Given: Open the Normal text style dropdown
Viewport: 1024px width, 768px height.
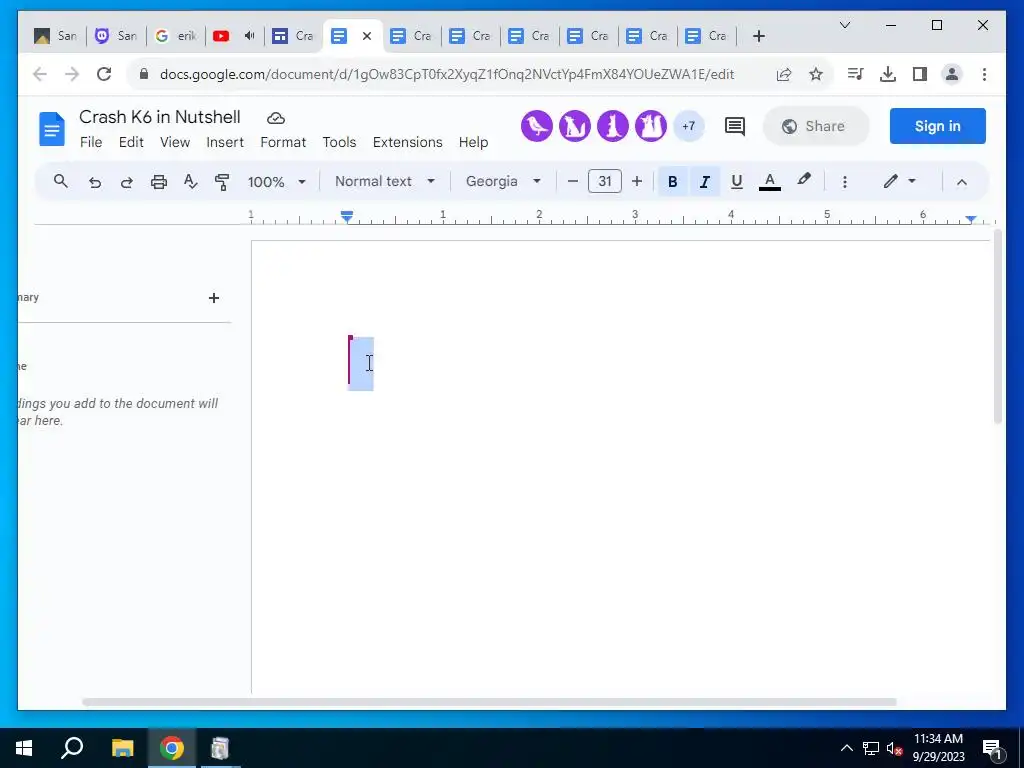Looking at the screenshot, I should 385,182.
